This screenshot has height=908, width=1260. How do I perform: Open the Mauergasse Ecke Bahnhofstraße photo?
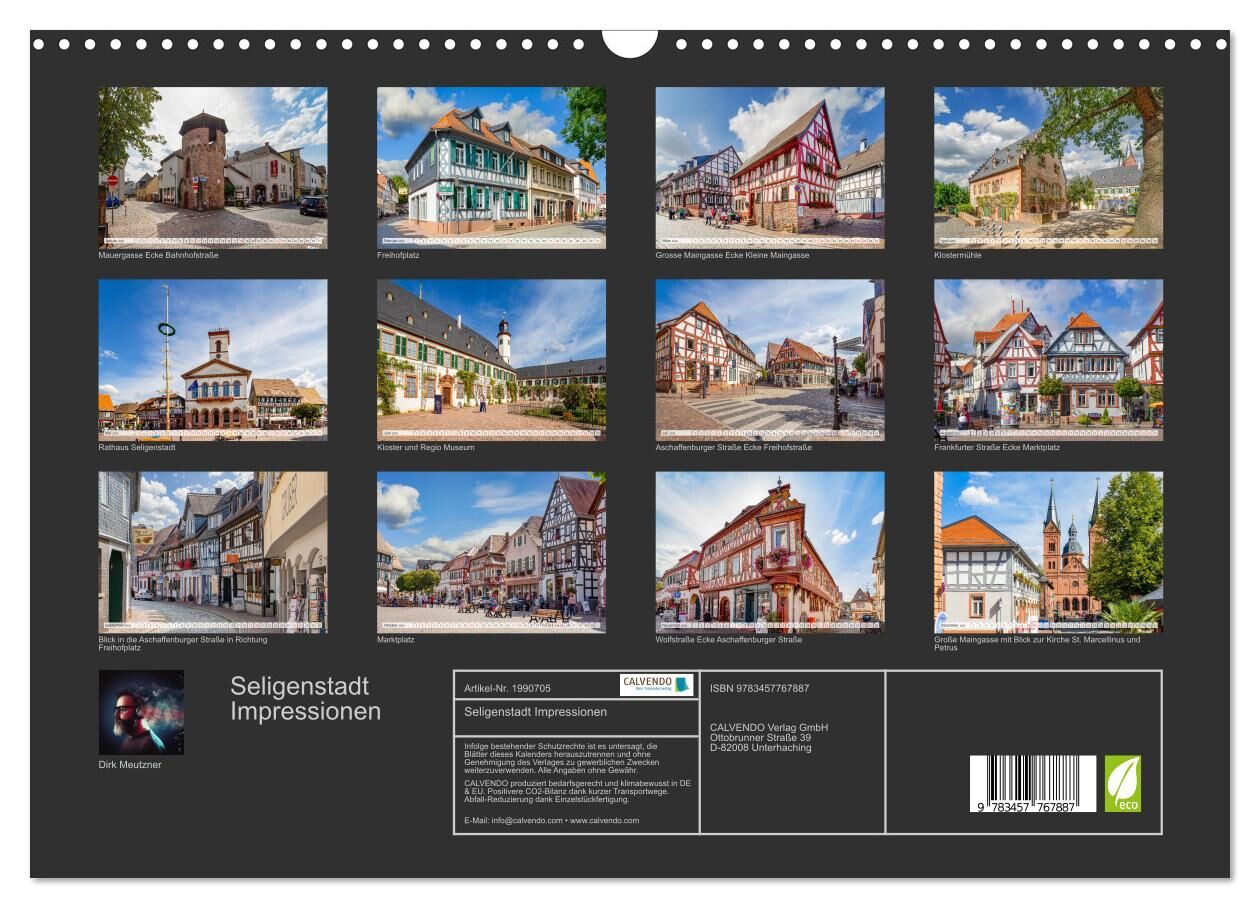[212, 167]
